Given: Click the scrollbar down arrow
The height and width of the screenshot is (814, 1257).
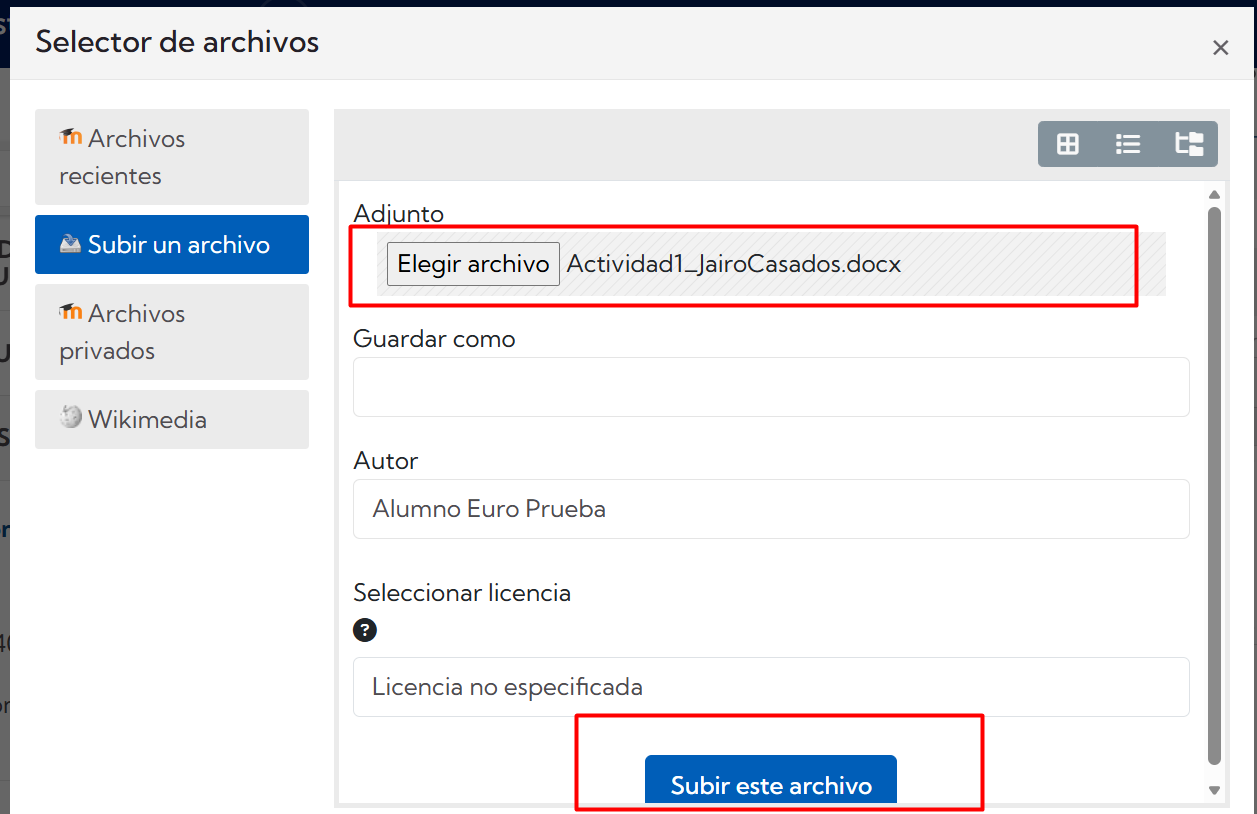Looking at the screenshot, I should [1215, 790].
